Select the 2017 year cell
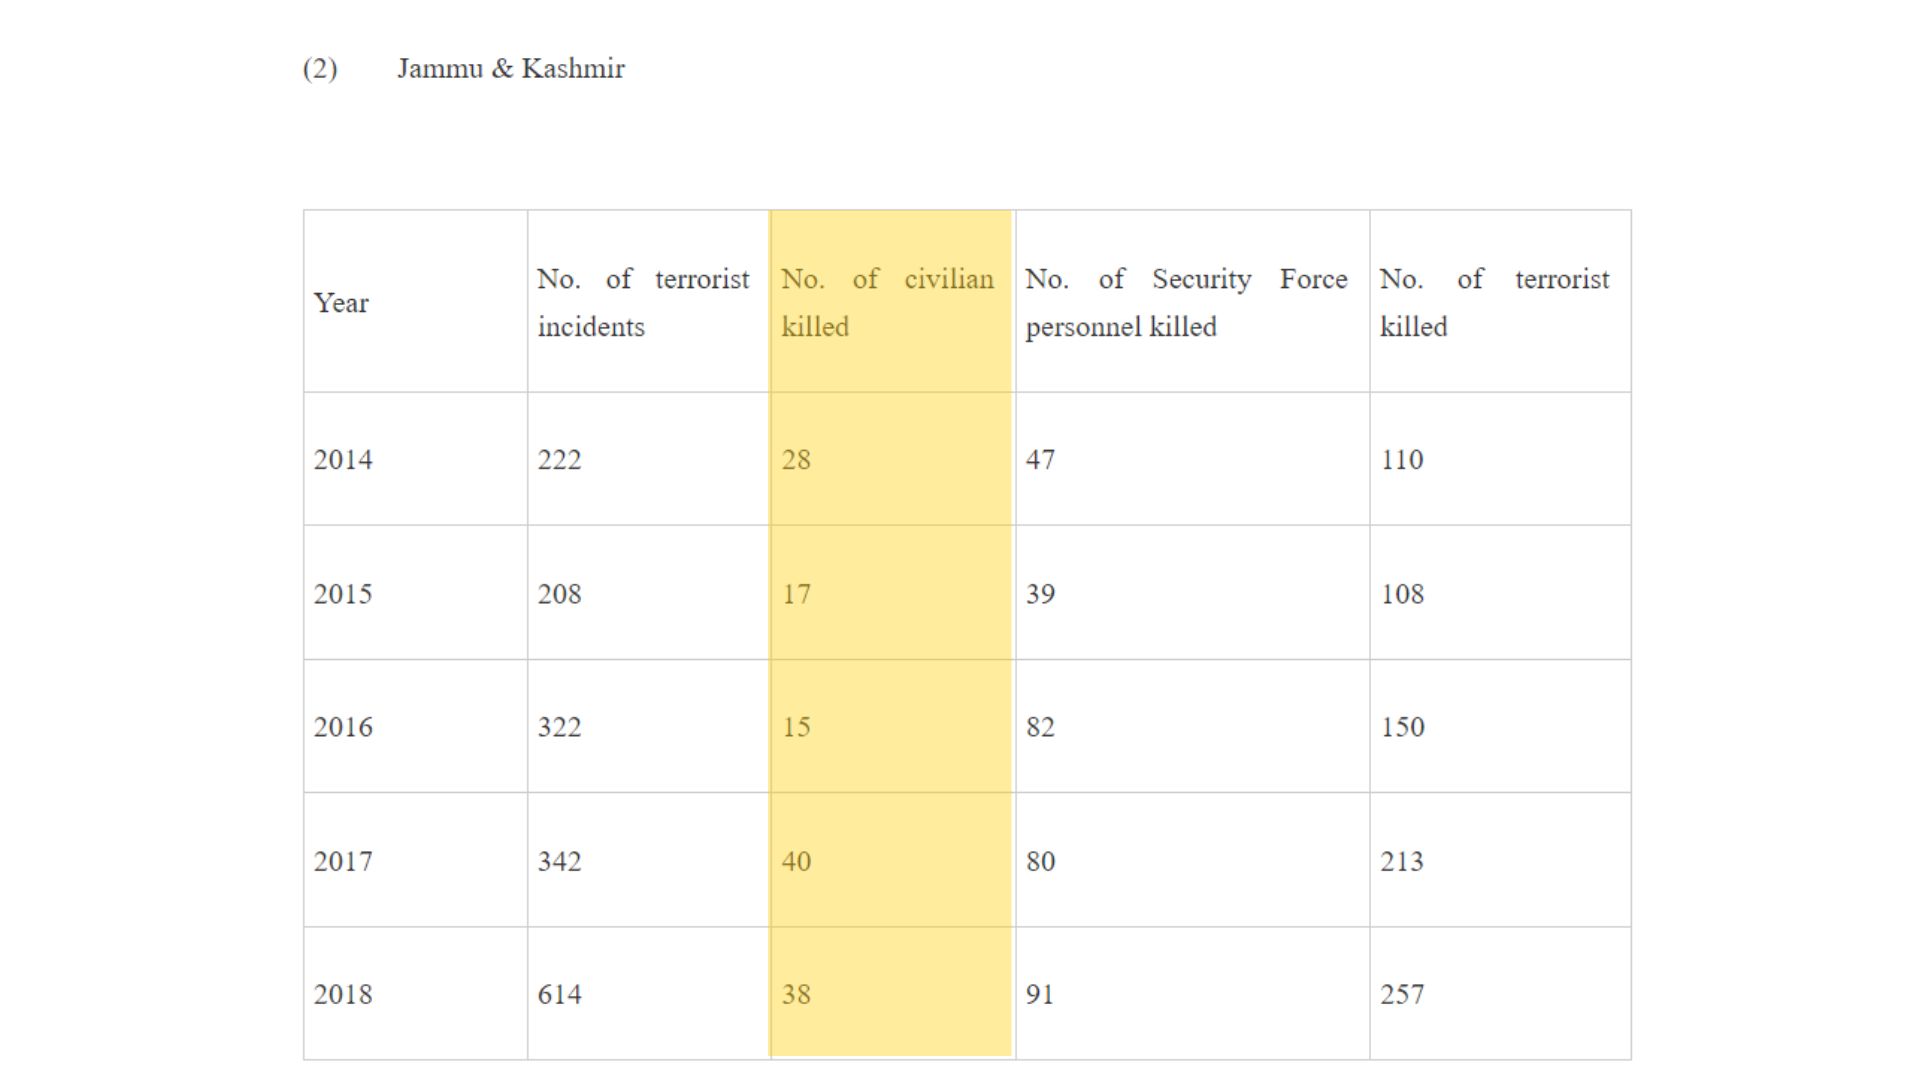This screenshot has width=1920, height=1080. tap(343, 861)
